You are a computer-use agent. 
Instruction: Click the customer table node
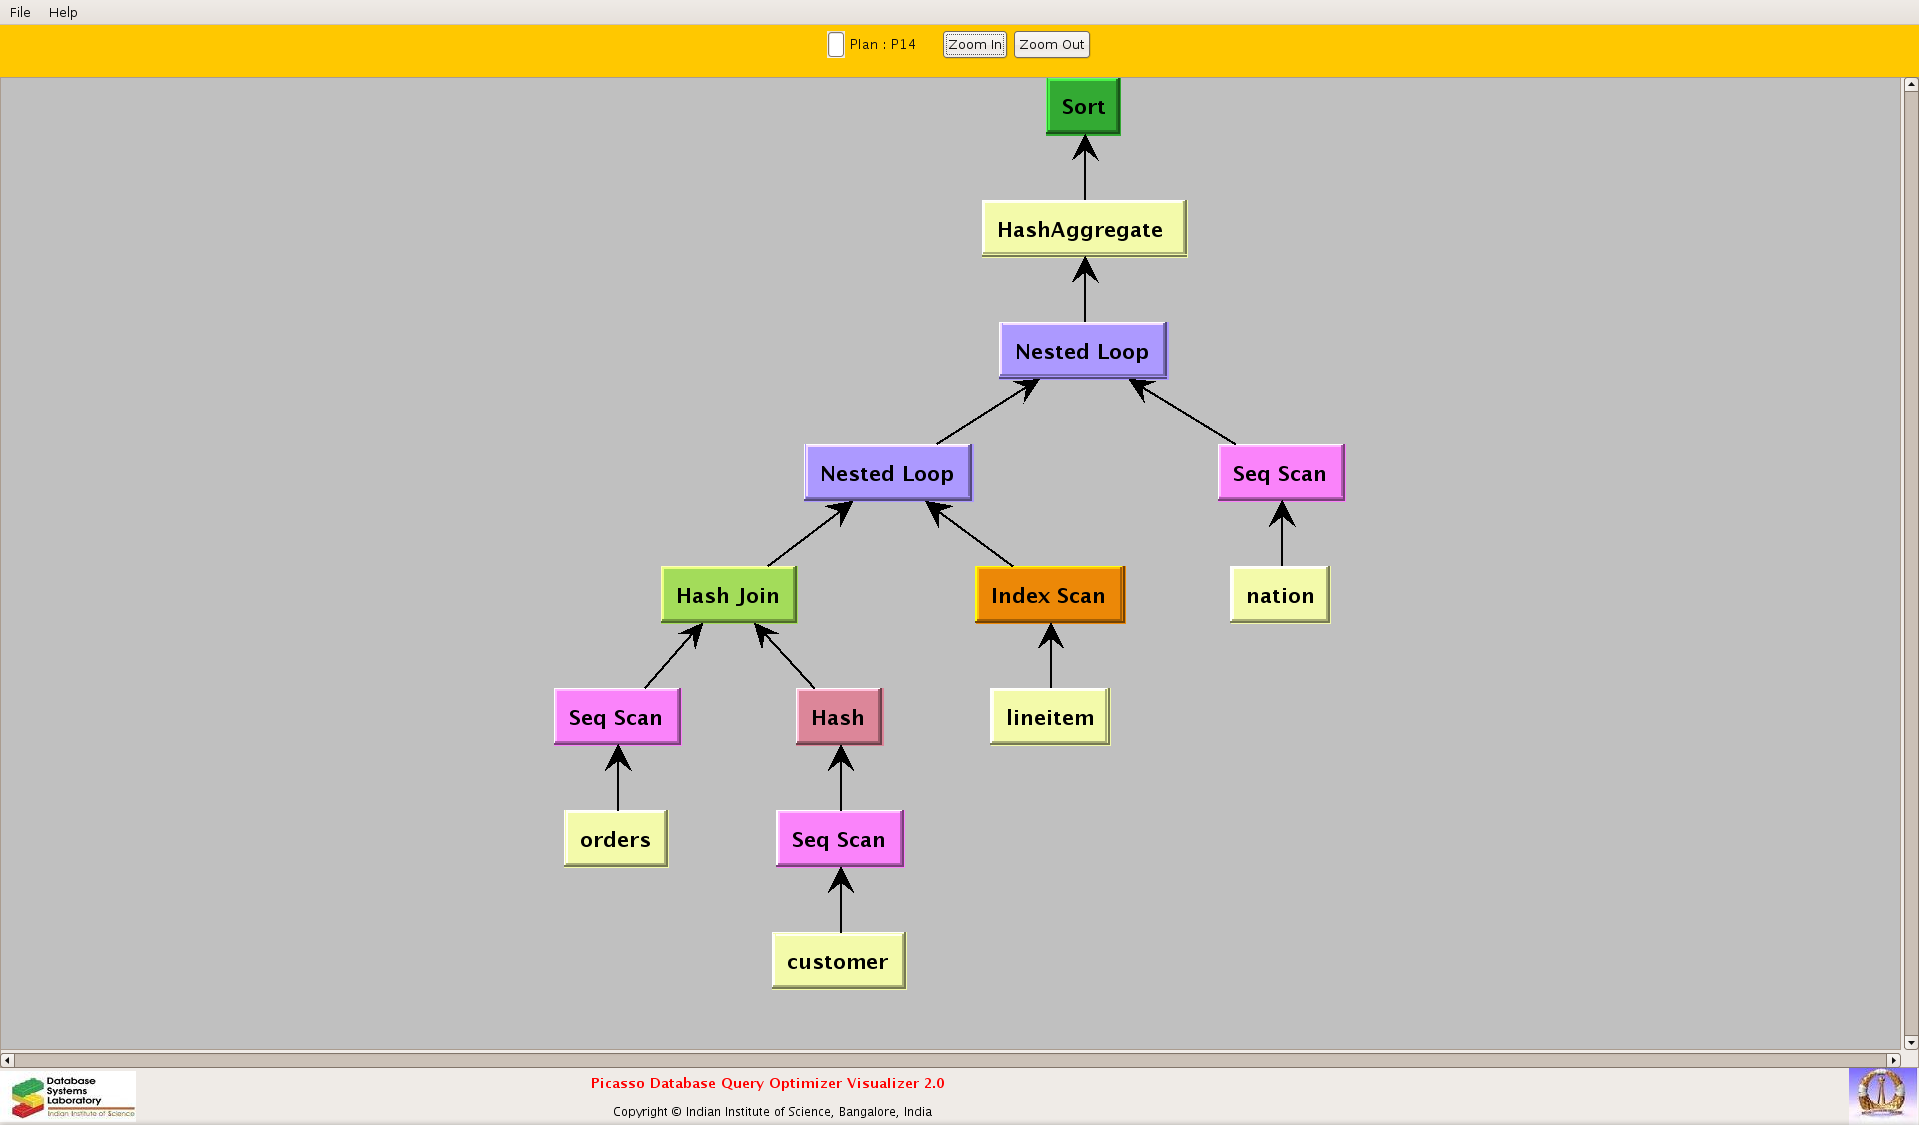(838, 961)
